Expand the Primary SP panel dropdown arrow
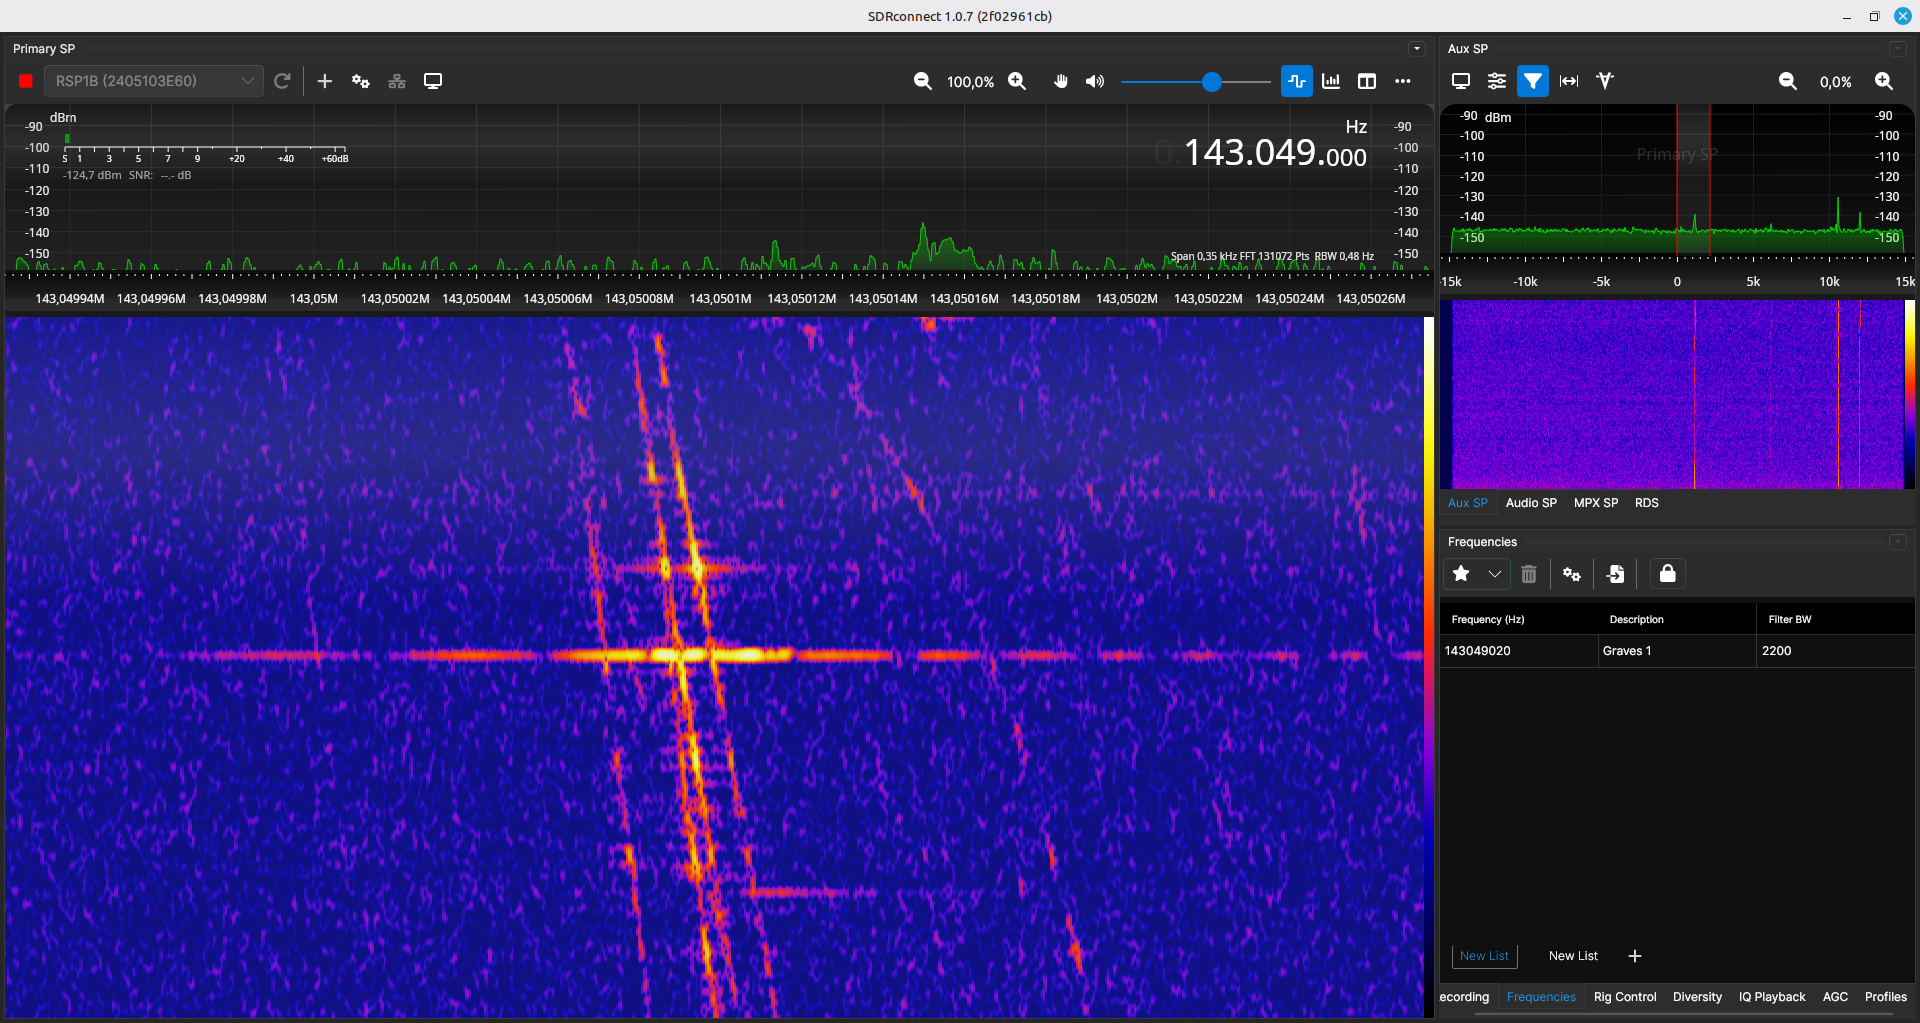The image size is (1920, 1023). coord(1417,49)
